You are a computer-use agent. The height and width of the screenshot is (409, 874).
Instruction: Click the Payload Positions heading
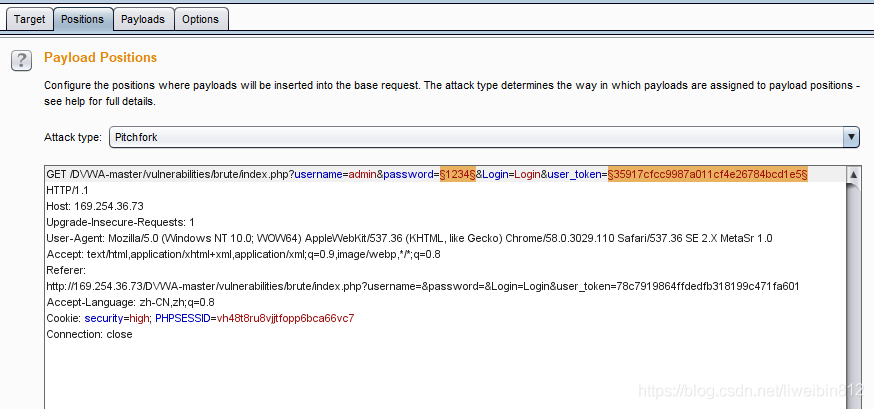pyautogui.click(x=100, y=57)
